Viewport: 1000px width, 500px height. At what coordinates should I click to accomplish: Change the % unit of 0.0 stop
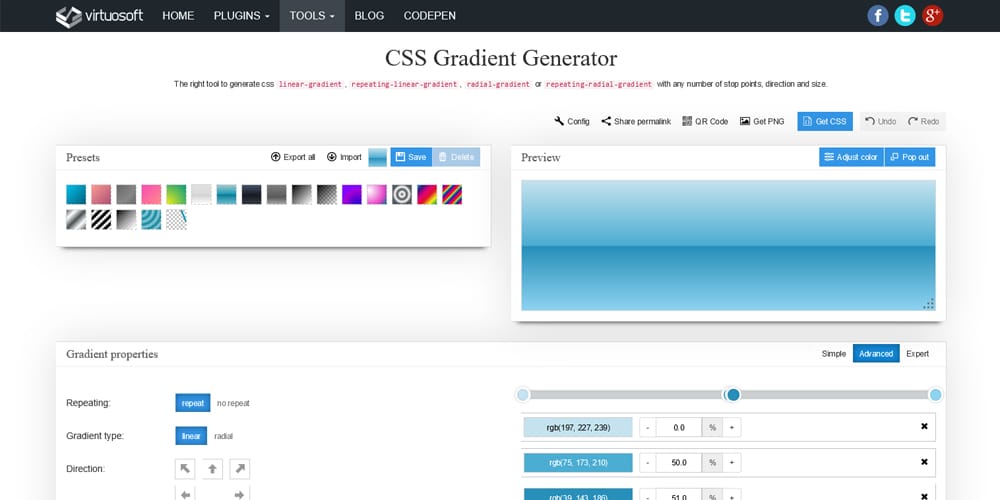(x=712, y=427)
